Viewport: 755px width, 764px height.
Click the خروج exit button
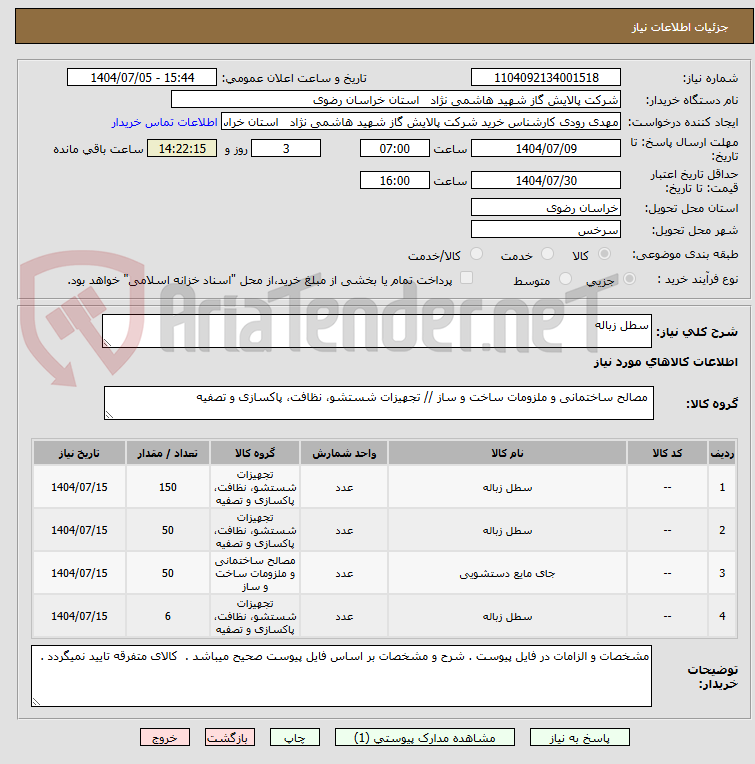tap(165, 738)
